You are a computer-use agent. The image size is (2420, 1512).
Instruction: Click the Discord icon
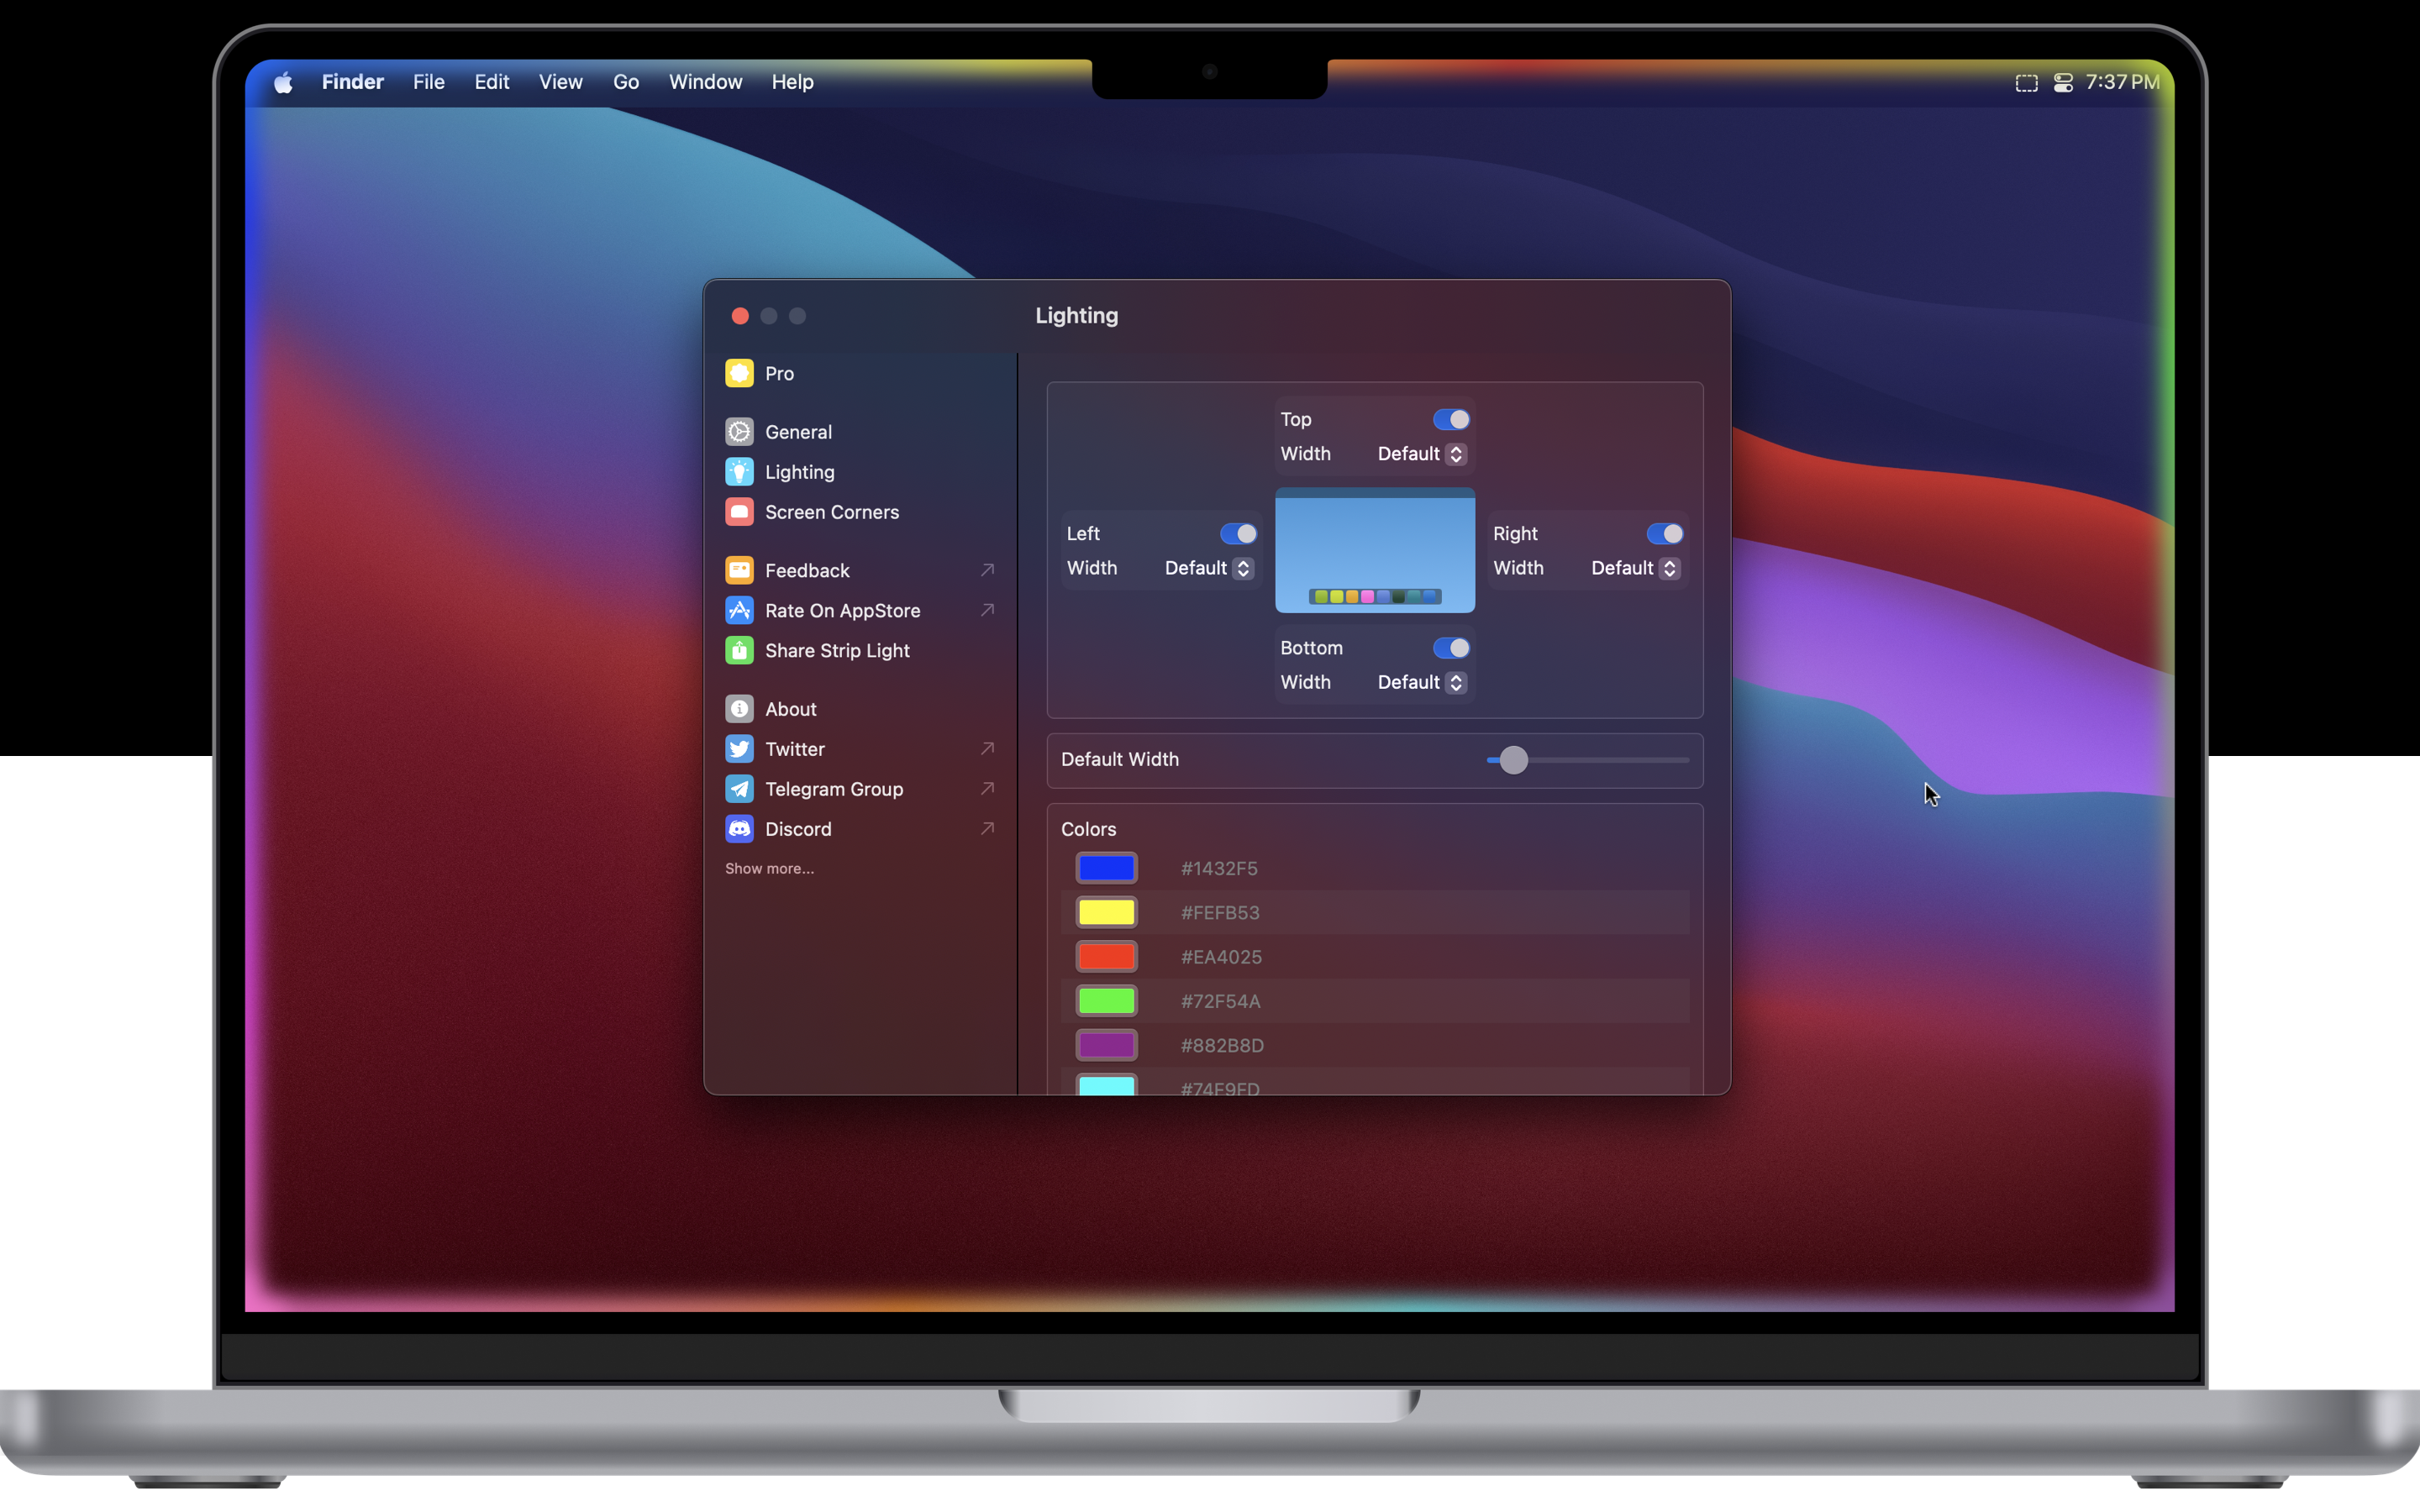pyautogui.click(x=739, y=828)
